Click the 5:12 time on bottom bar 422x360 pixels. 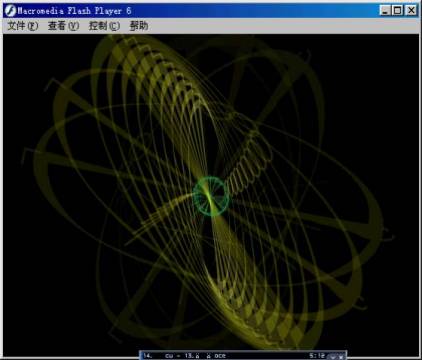coord(317,356)
